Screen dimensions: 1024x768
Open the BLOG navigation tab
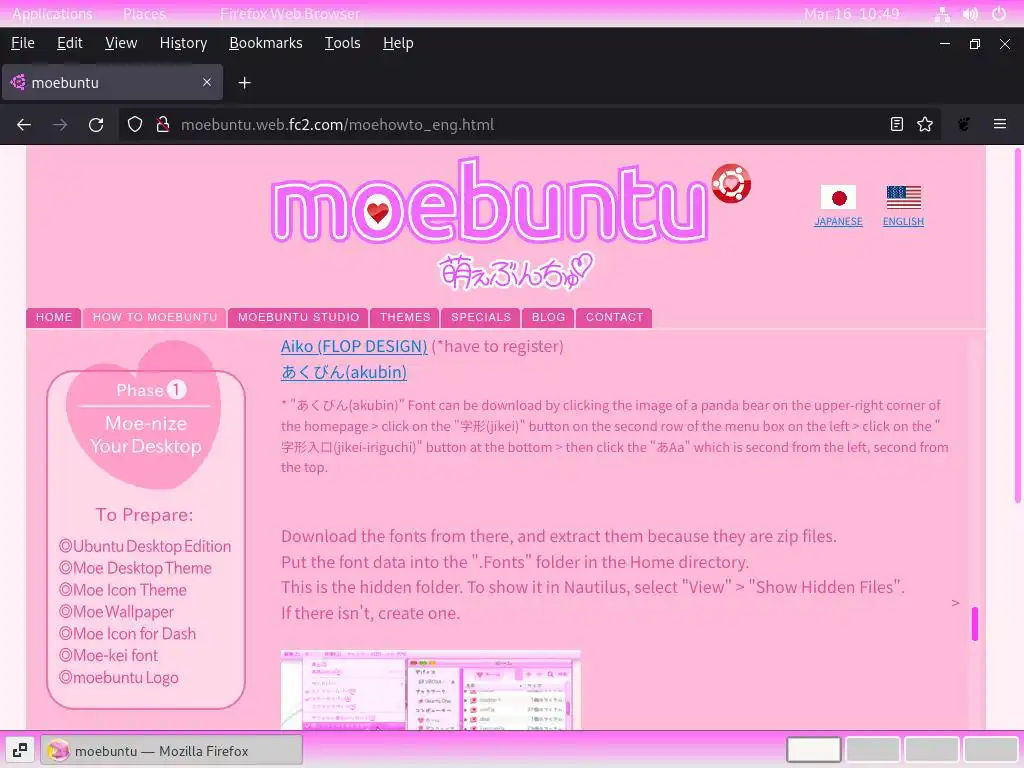click(548, 317)
